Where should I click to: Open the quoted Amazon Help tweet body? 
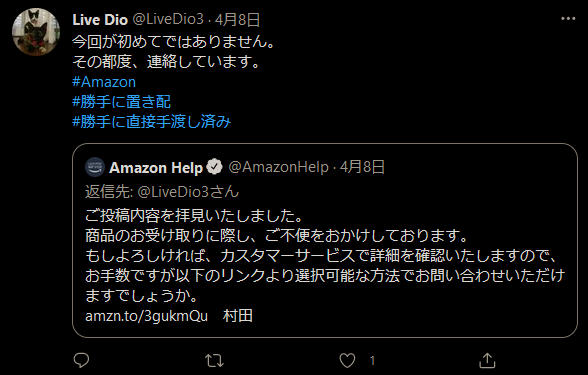(325, 256)
